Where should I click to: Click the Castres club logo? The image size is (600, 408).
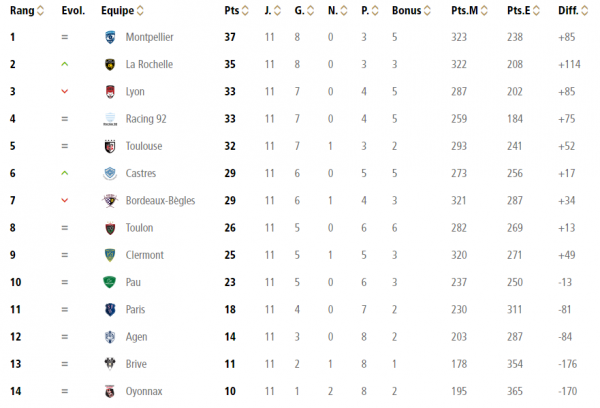click(x=110, y=173)
